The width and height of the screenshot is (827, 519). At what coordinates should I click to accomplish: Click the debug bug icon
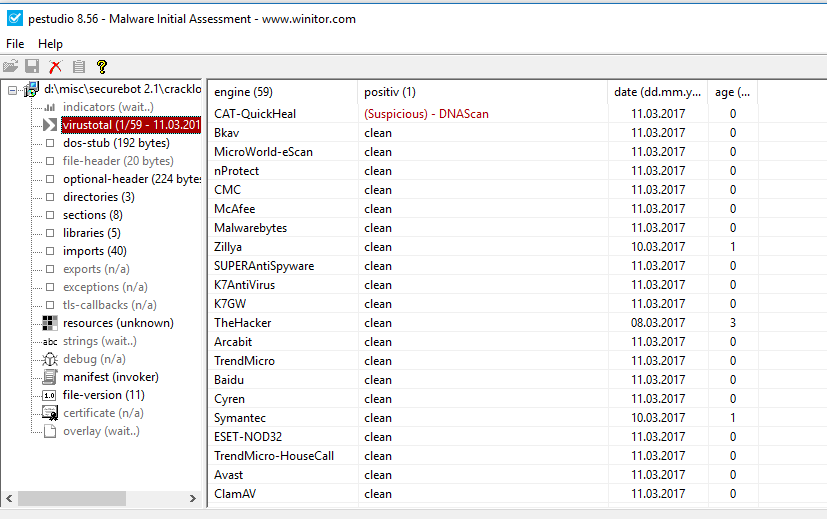pos(50,359)
